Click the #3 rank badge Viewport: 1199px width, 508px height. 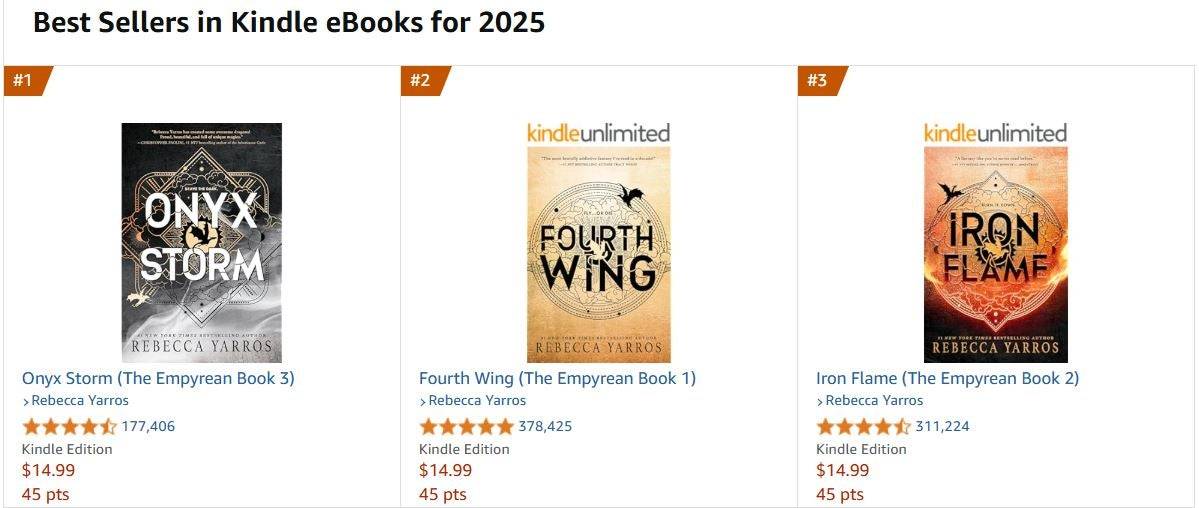click(x=818, y=81)
